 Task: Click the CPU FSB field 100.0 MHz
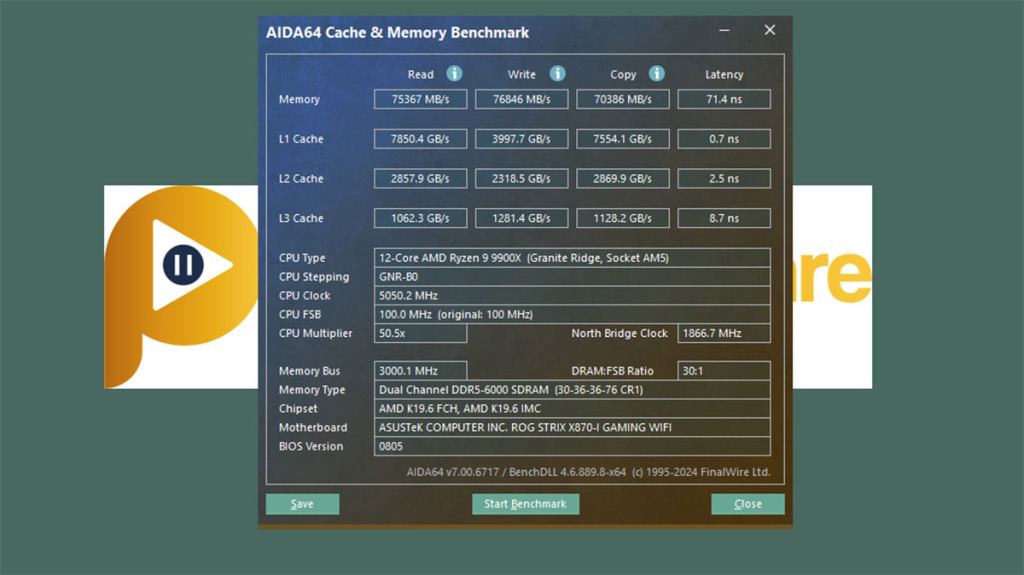(x=572, y=314)
